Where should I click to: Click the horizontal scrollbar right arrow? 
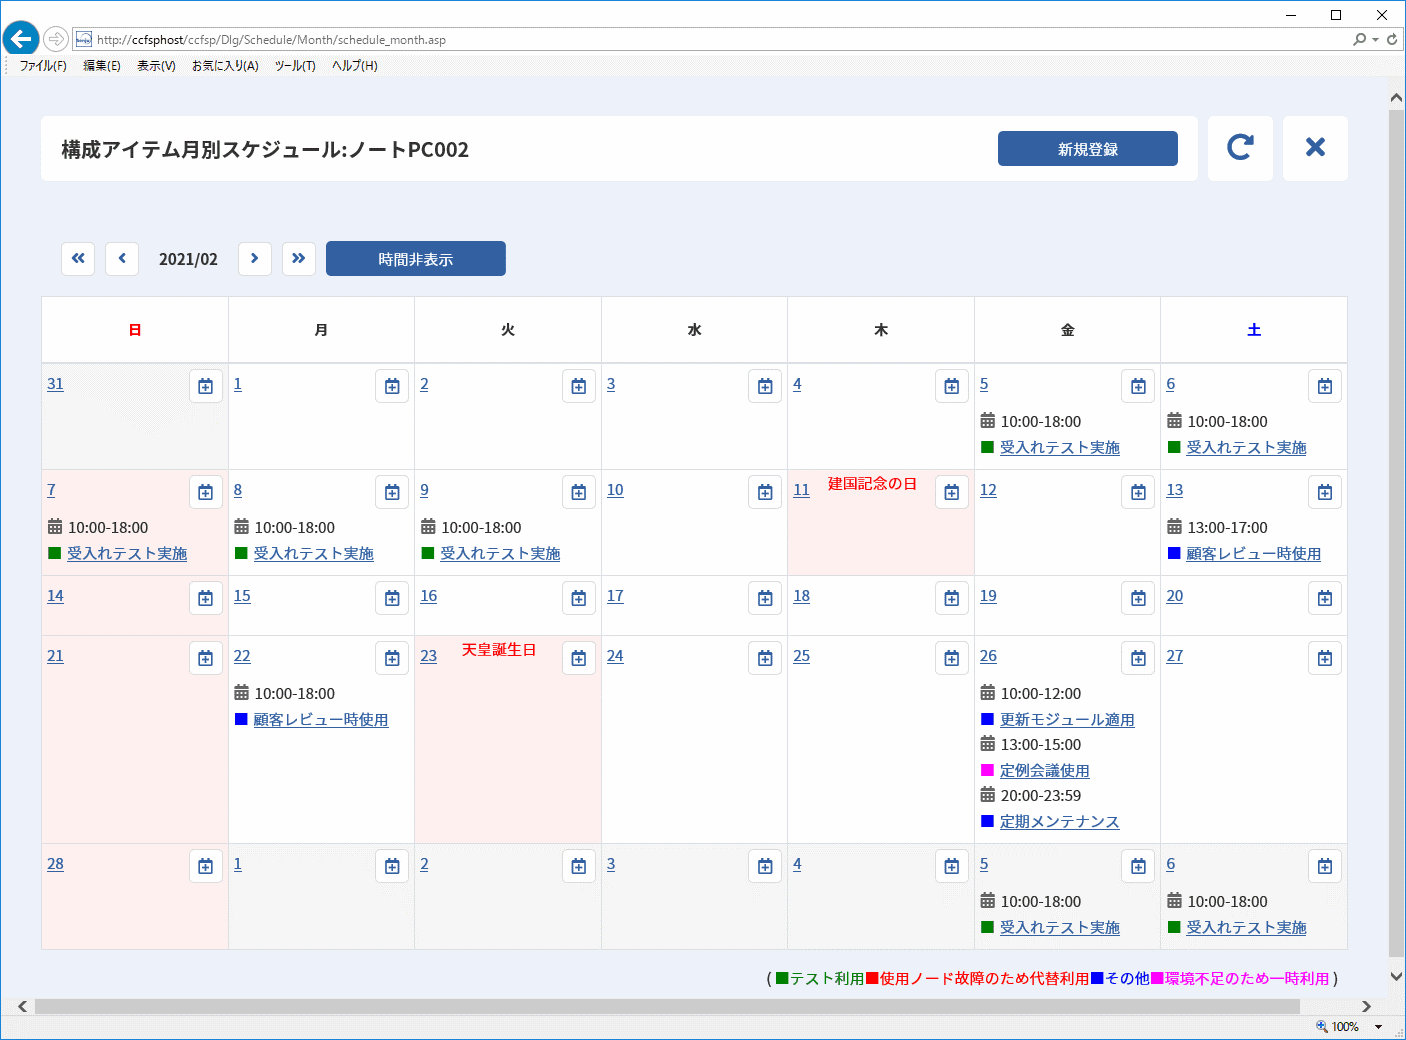(1366, 1006)
